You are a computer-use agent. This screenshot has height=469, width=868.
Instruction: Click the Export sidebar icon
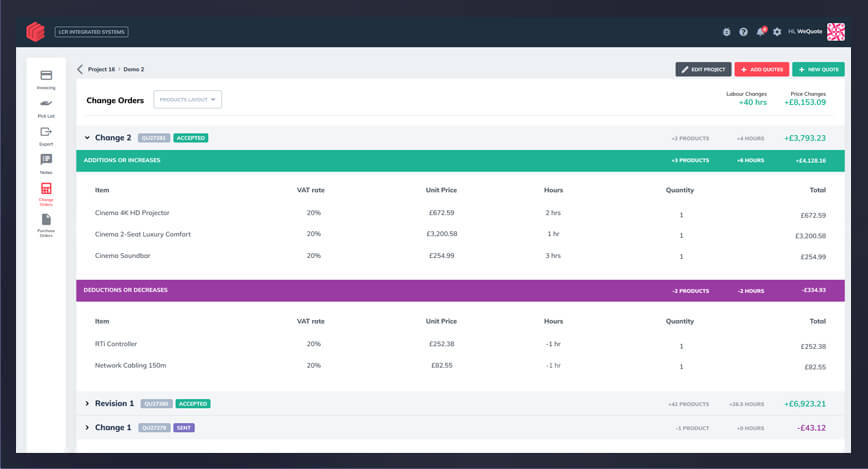click(x=46, y=134)
